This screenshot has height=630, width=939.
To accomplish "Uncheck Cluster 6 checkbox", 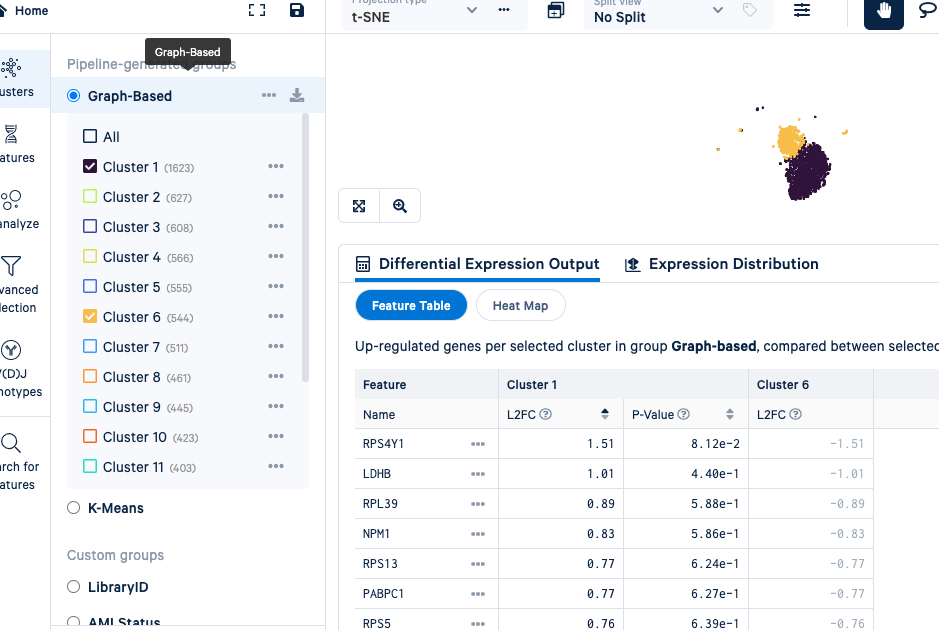I will 90,316.
